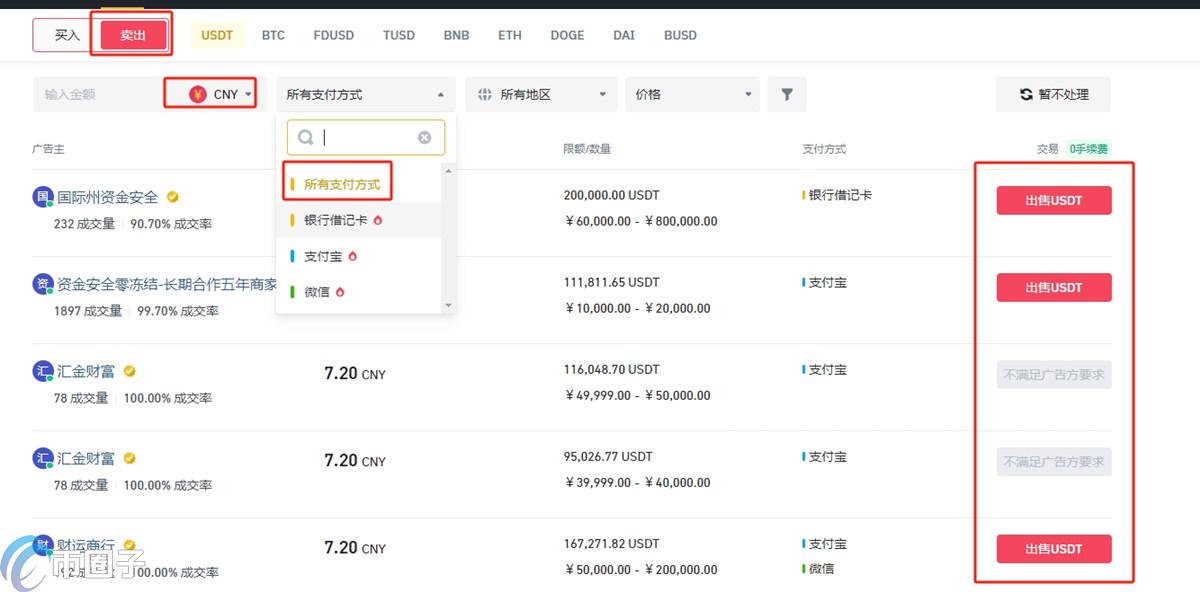This screenshot has width=1200, height=592.
Task: Switch to the BTC tab
Action: coord(273,35)
